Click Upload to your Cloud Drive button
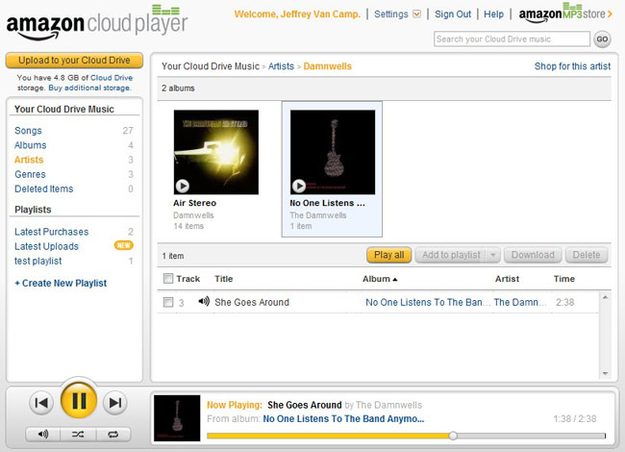The height and width of the screenshot is (452, 625). (x=74, y=60)
